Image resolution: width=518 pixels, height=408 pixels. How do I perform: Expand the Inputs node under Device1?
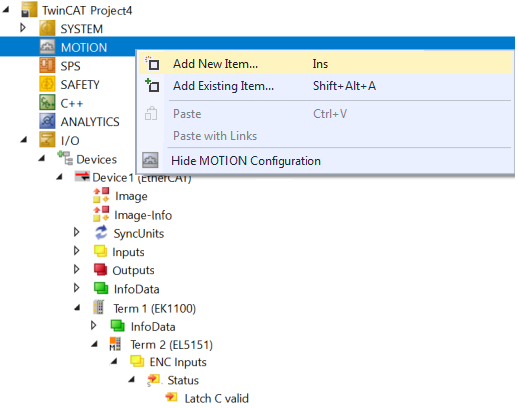[76, 250]
